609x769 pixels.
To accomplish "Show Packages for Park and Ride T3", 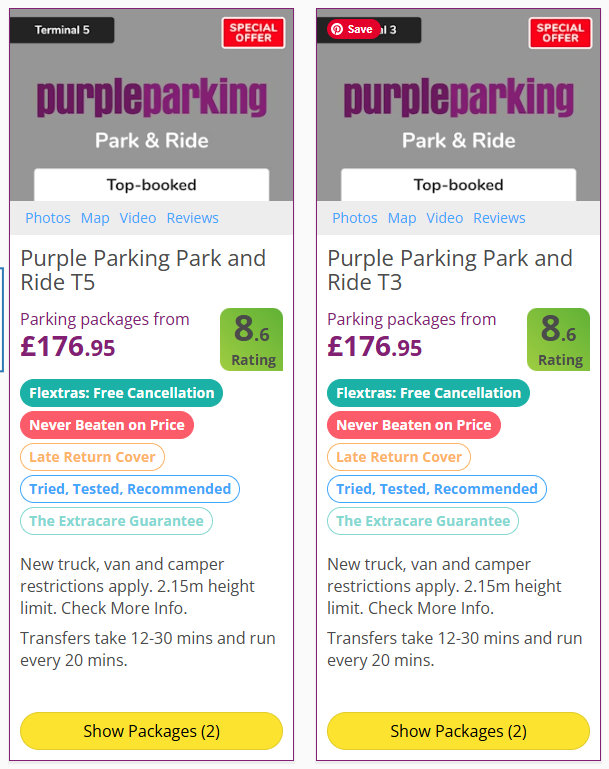I will pos(458,731).
